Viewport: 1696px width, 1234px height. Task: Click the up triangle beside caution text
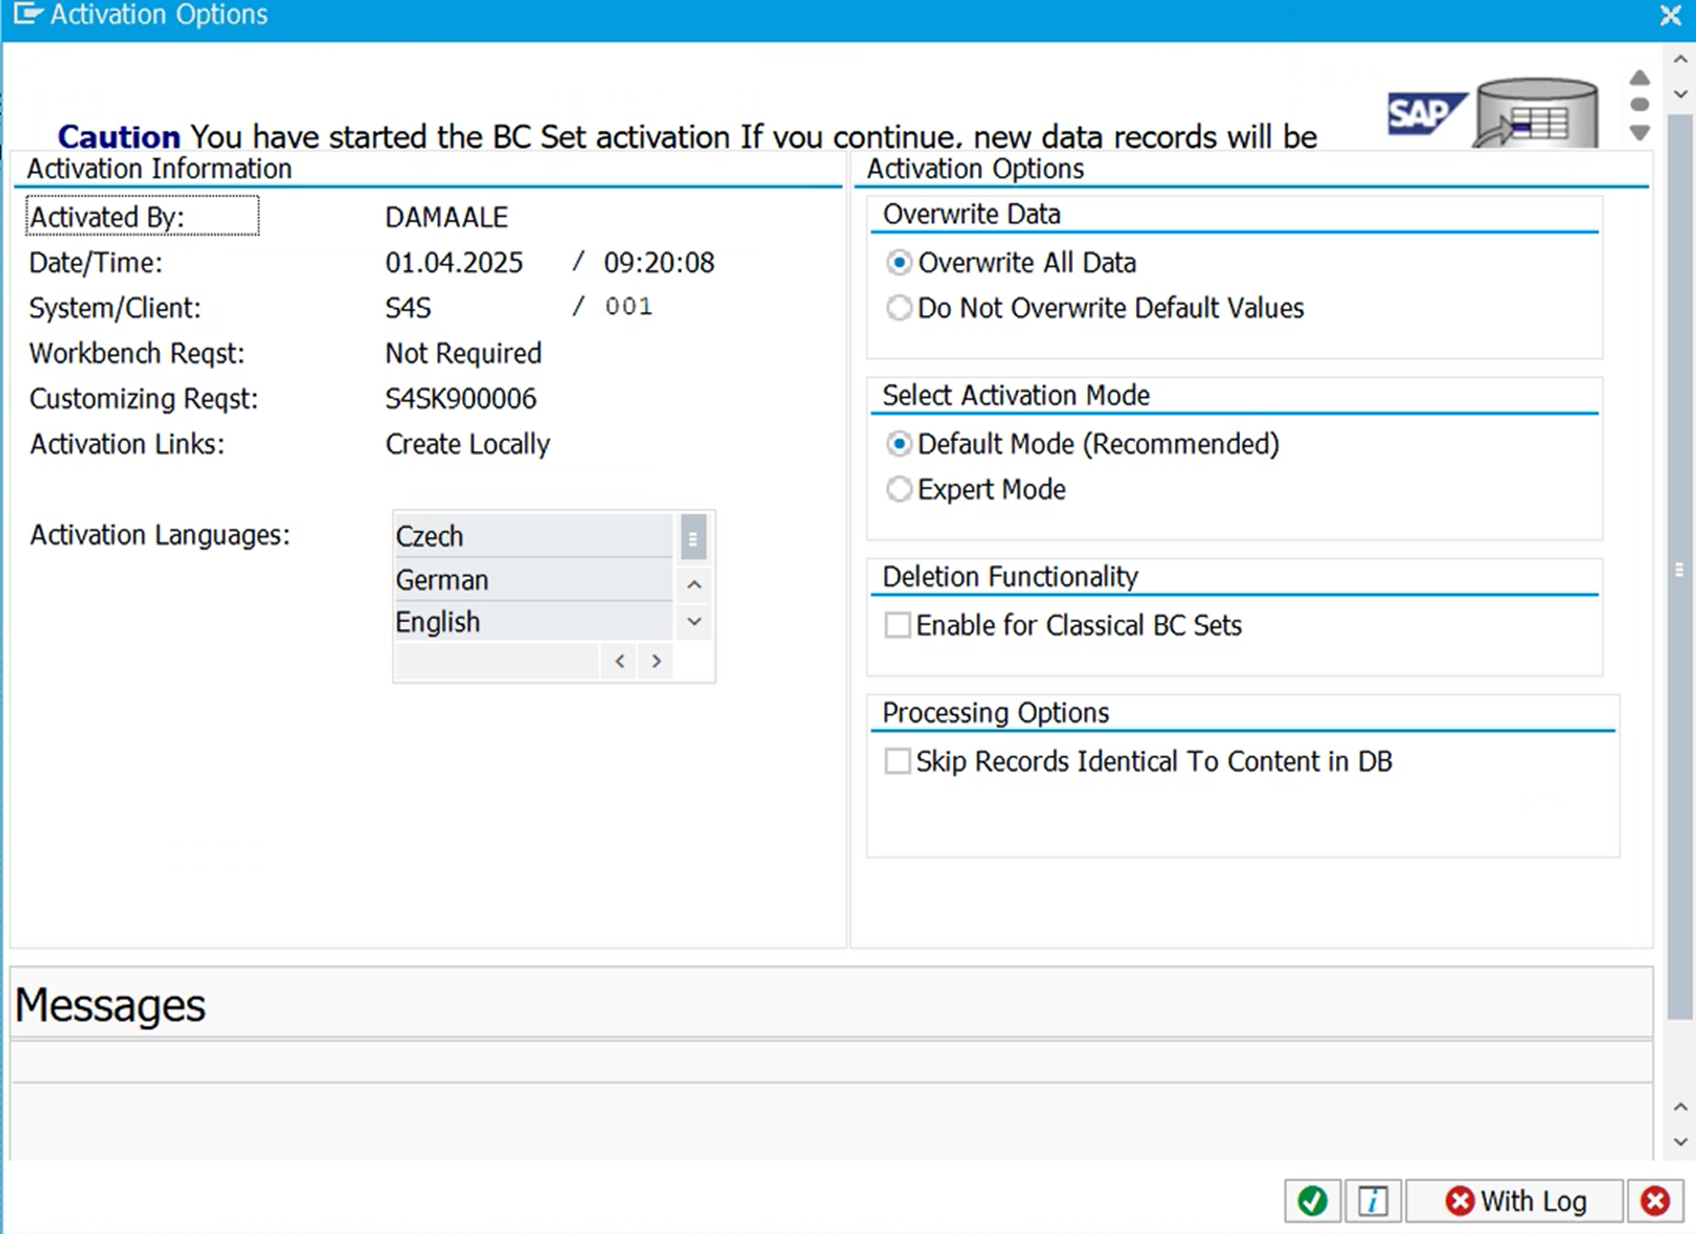[1639, 78]
